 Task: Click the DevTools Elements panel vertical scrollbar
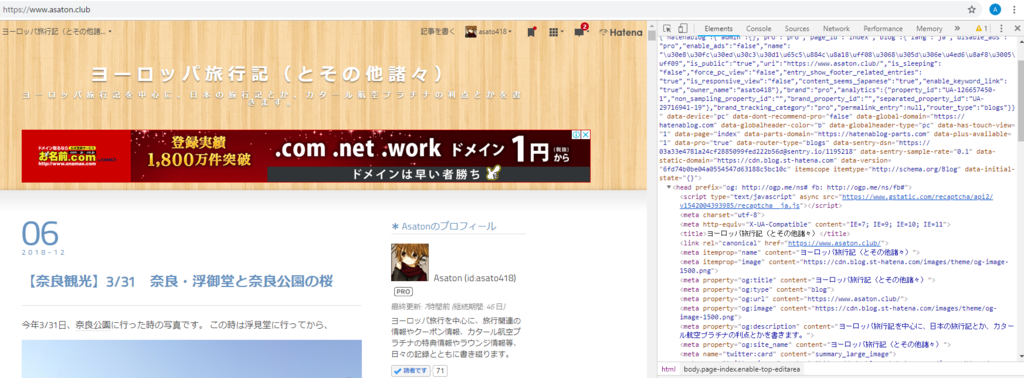1020,198
